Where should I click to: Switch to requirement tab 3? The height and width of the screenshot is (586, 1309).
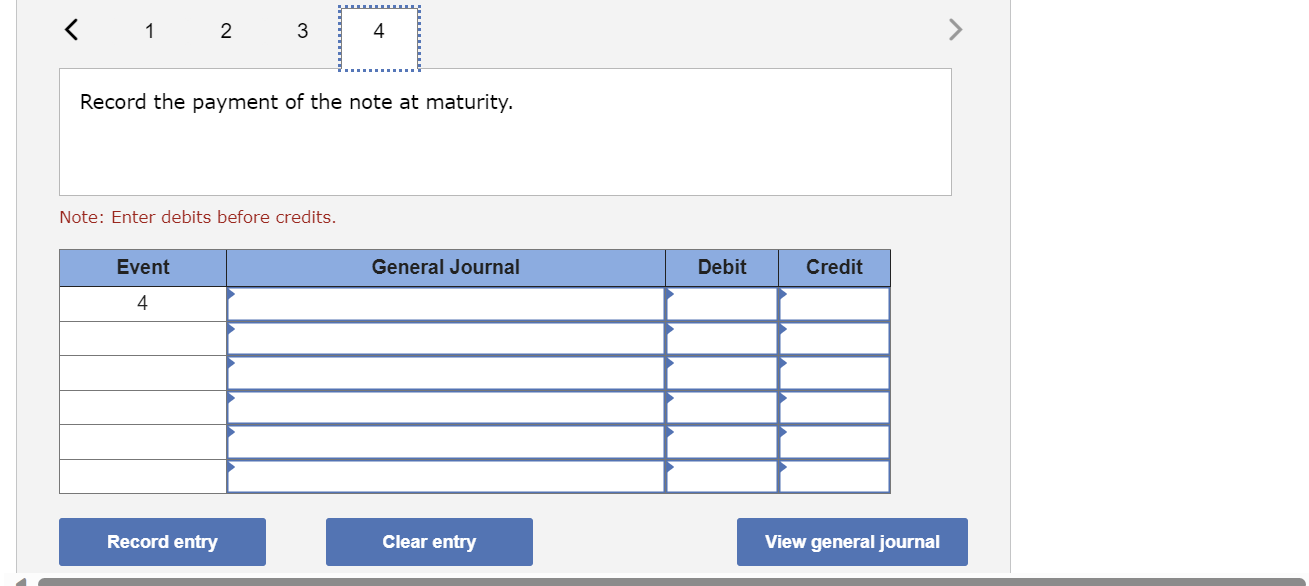pyautogui.click(x=301, y=31)
